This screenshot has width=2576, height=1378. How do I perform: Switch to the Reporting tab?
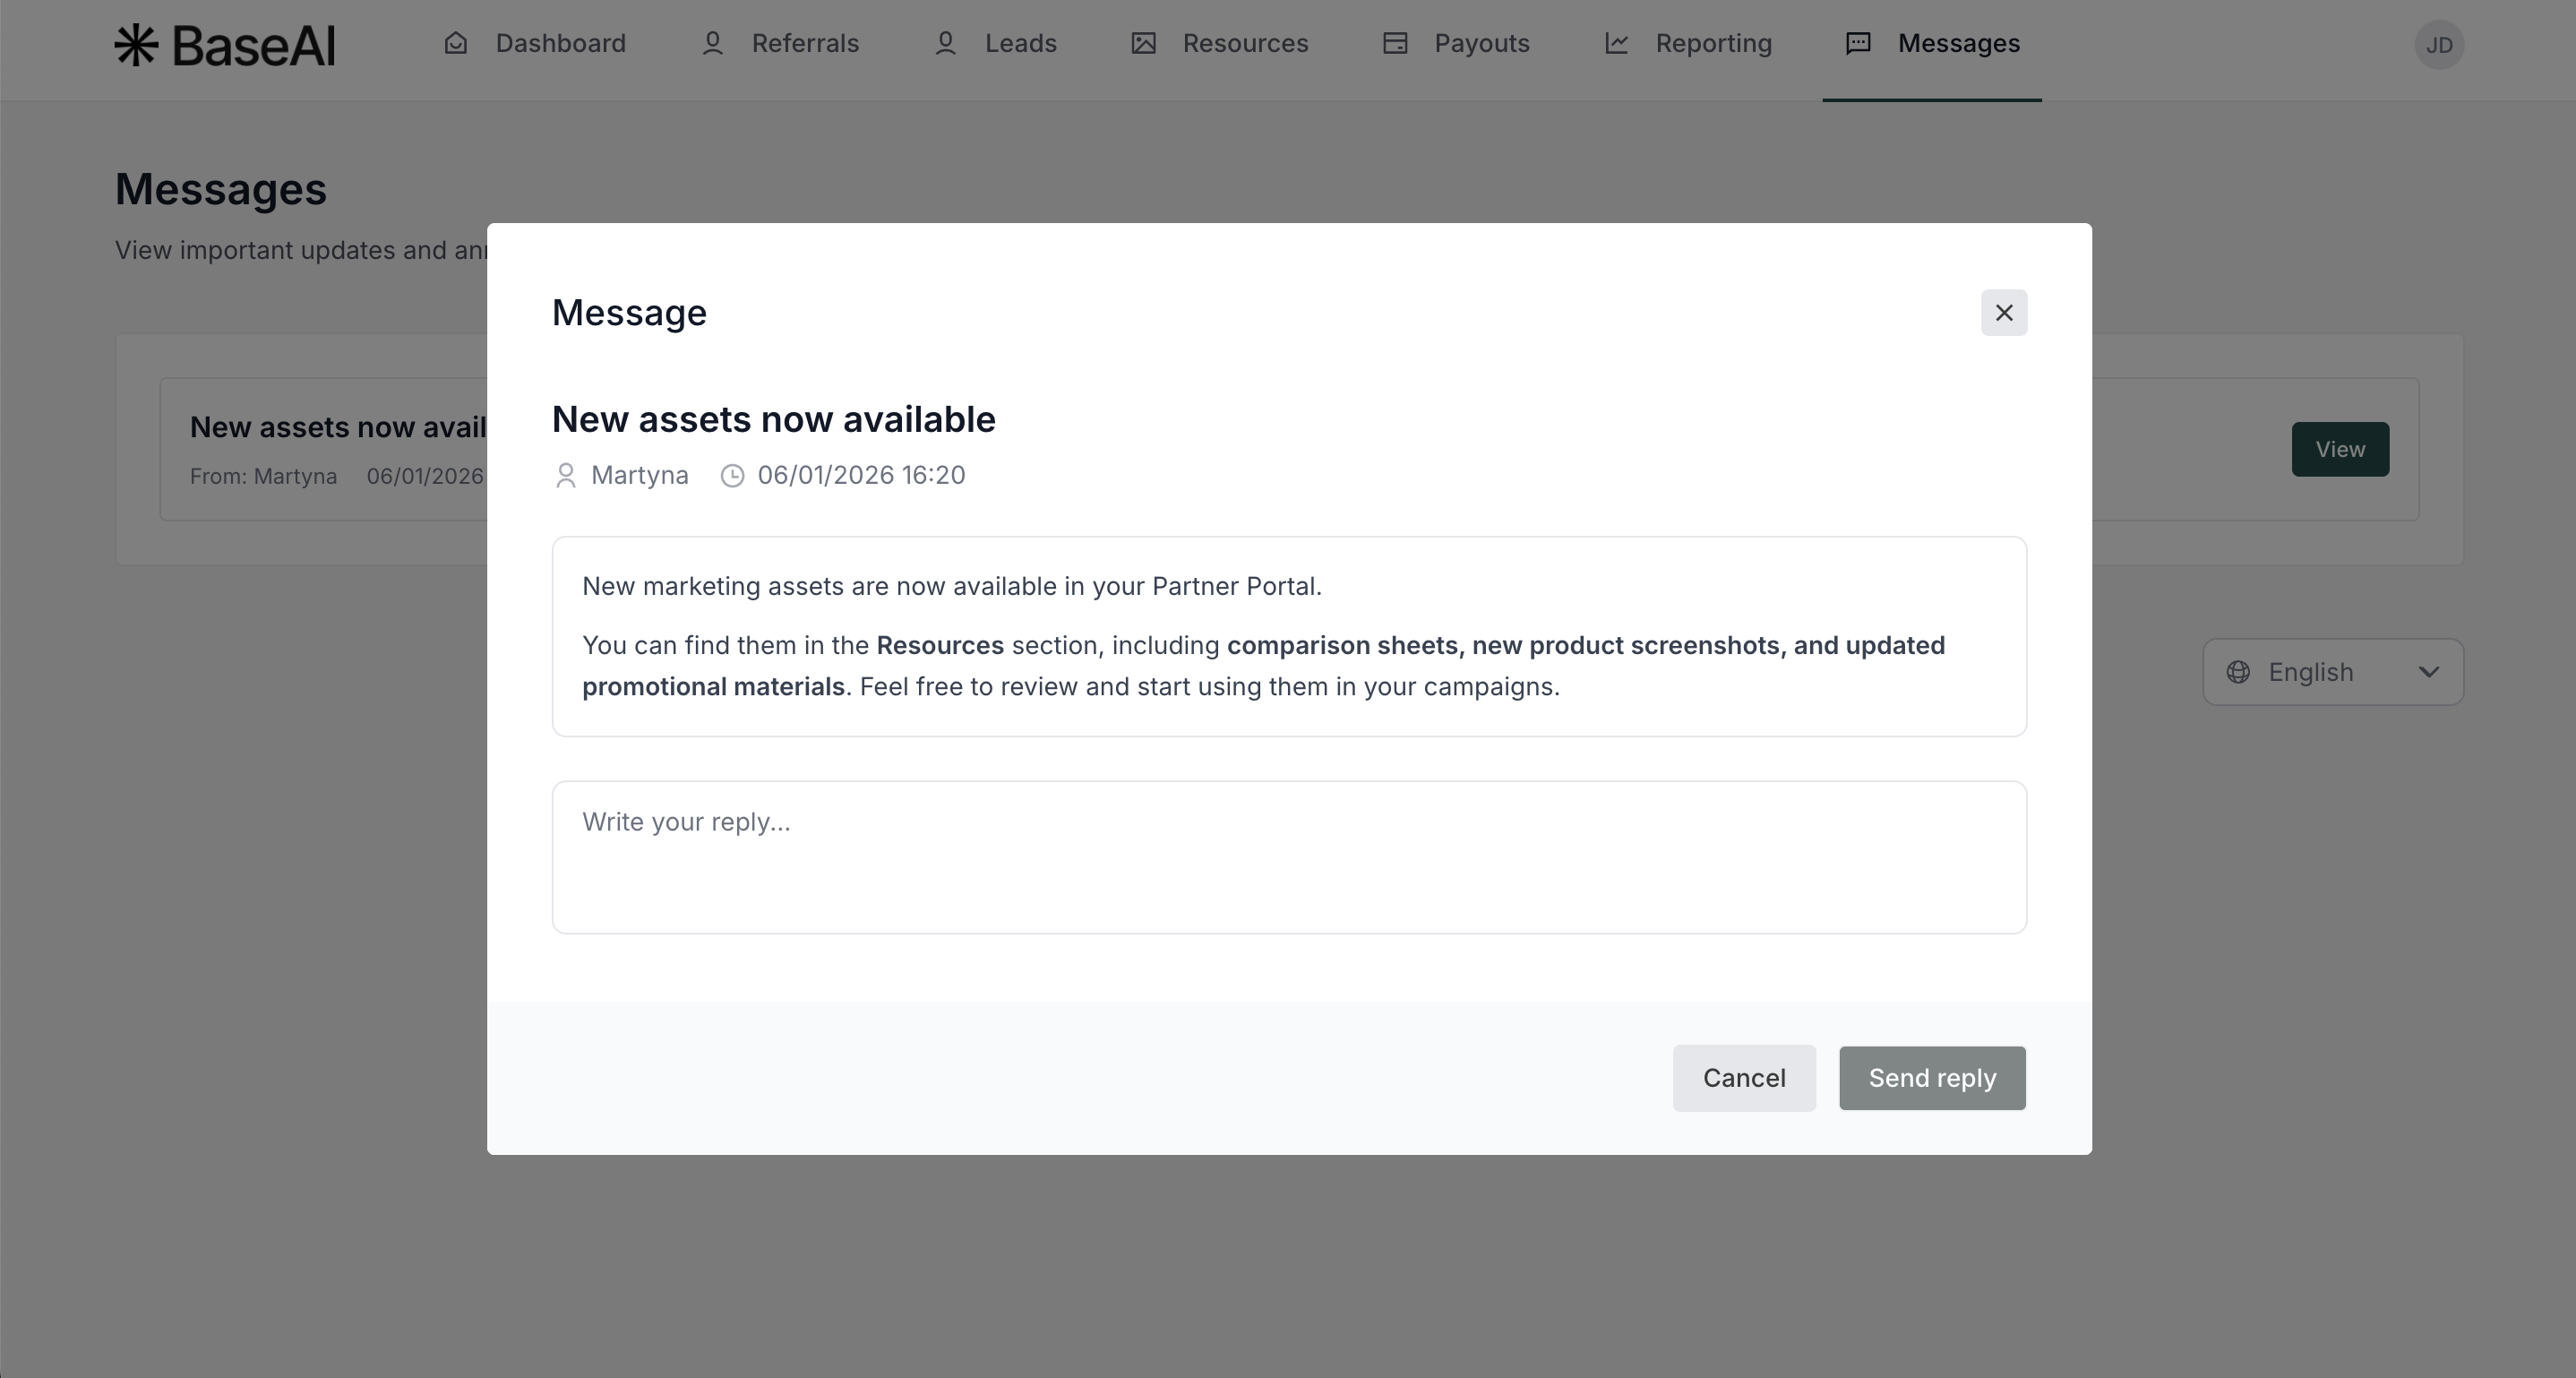1712,44
